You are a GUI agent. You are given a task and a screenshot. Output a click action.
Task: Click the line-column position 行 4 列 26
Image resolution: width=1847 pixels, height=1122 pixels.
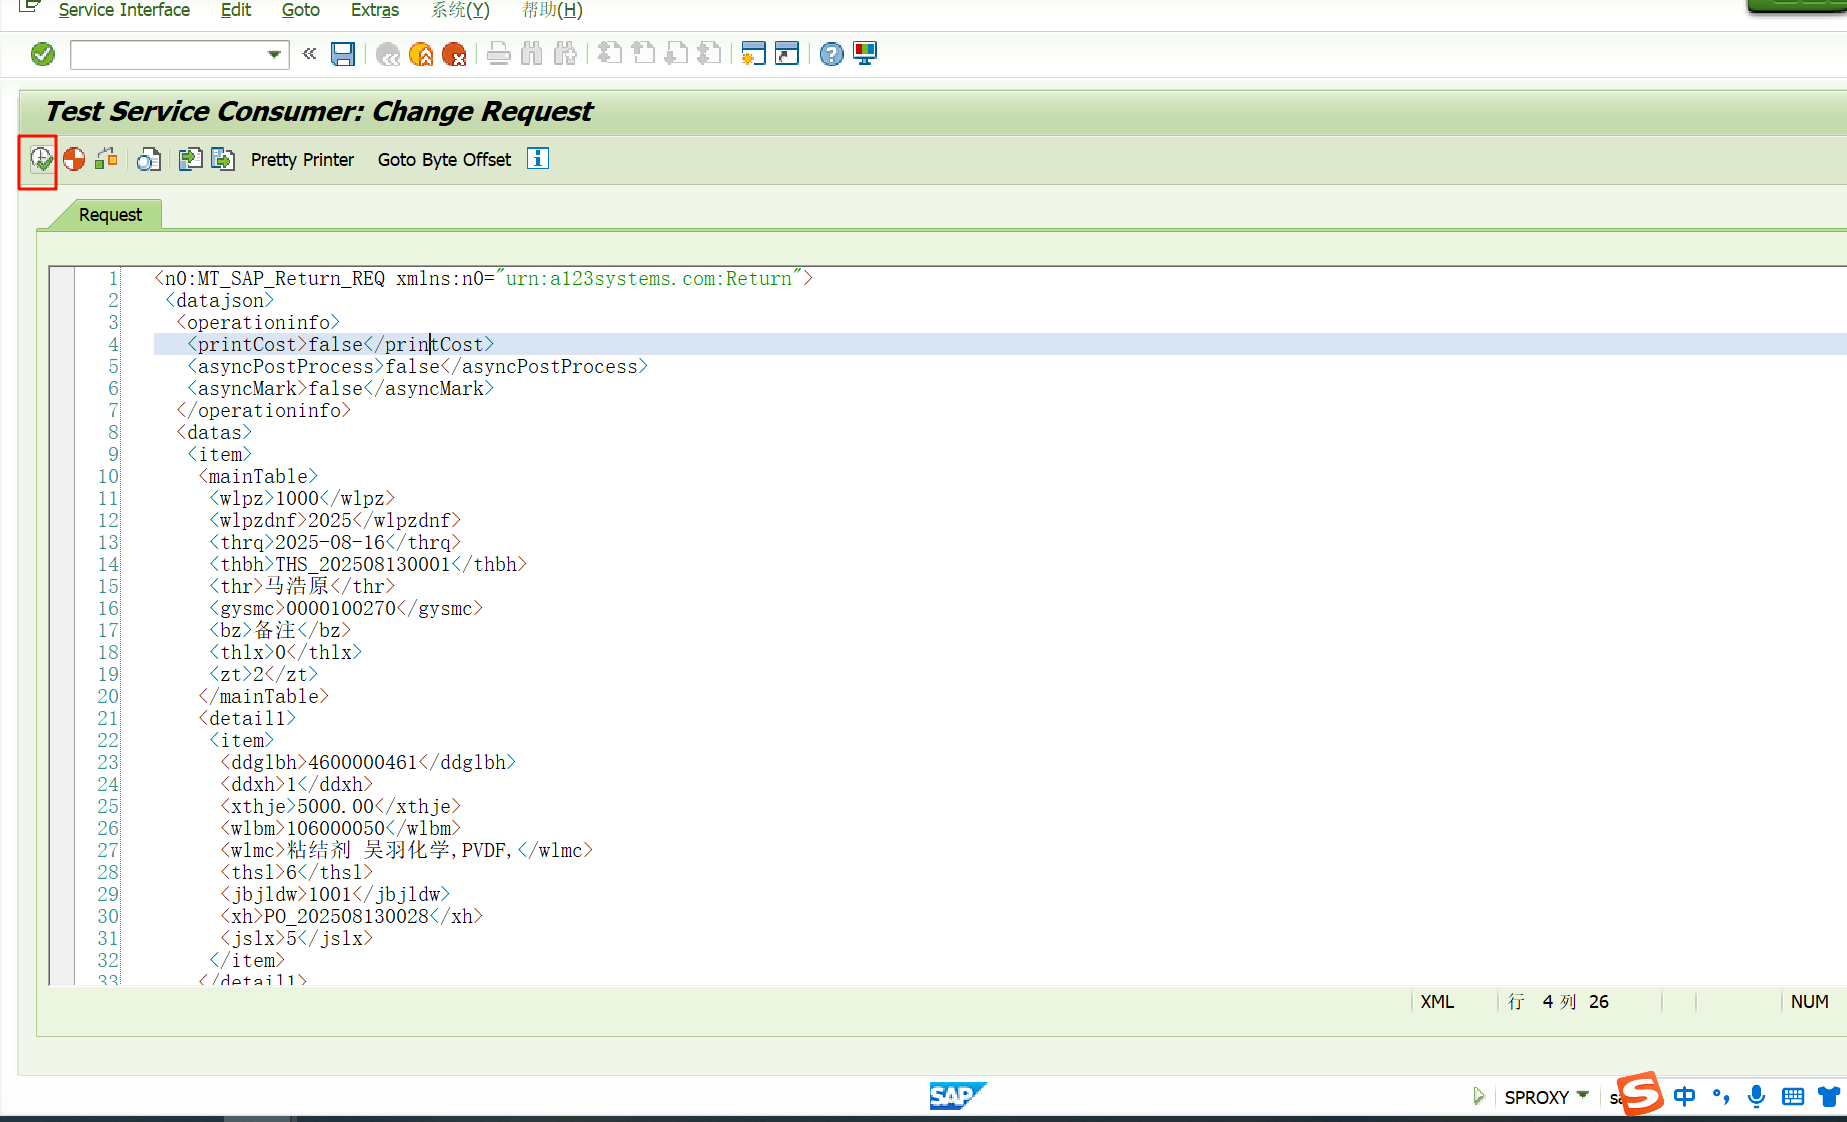pos(1558,1002)
